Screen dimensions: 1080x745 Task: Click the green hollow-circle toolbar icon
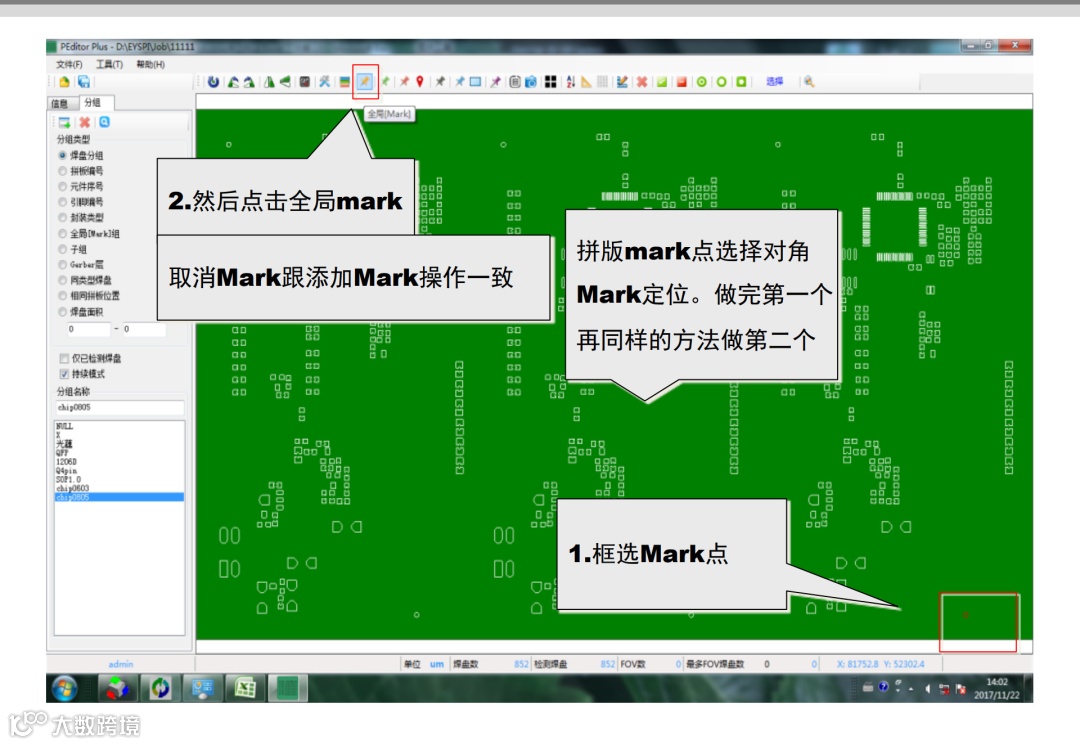[x=721, y=81]
